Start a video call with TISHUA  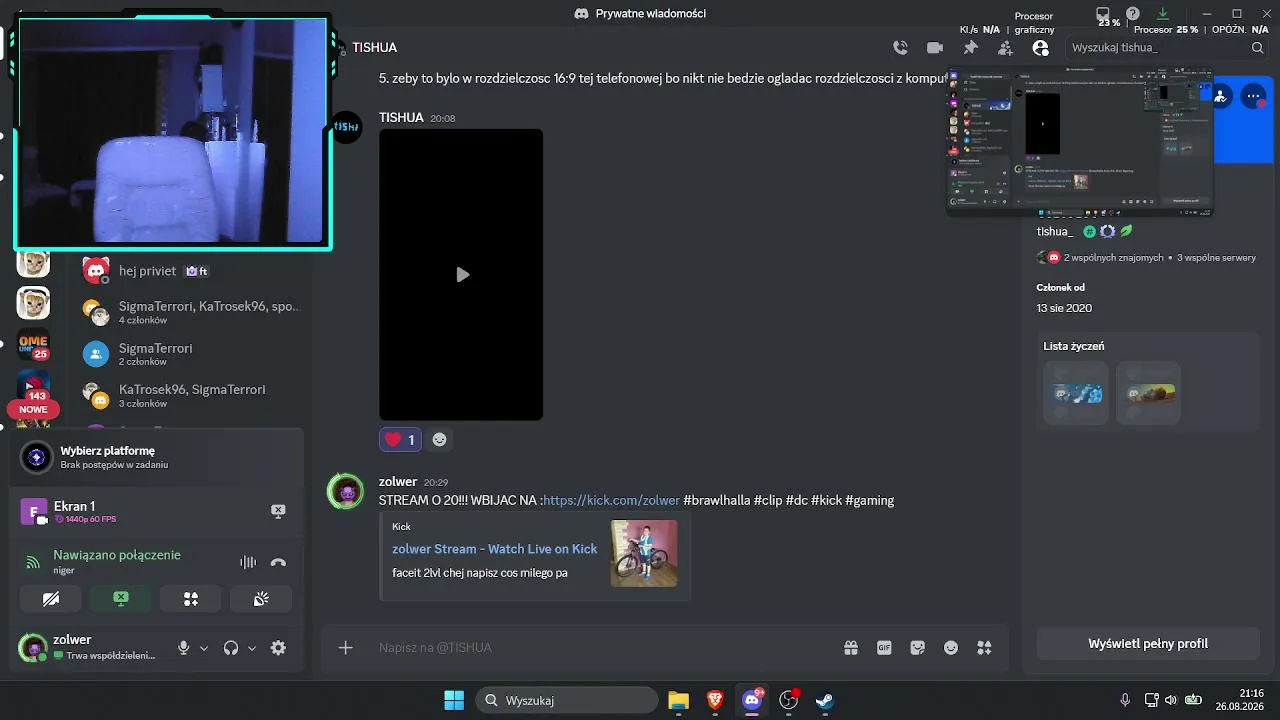[935, 48]
